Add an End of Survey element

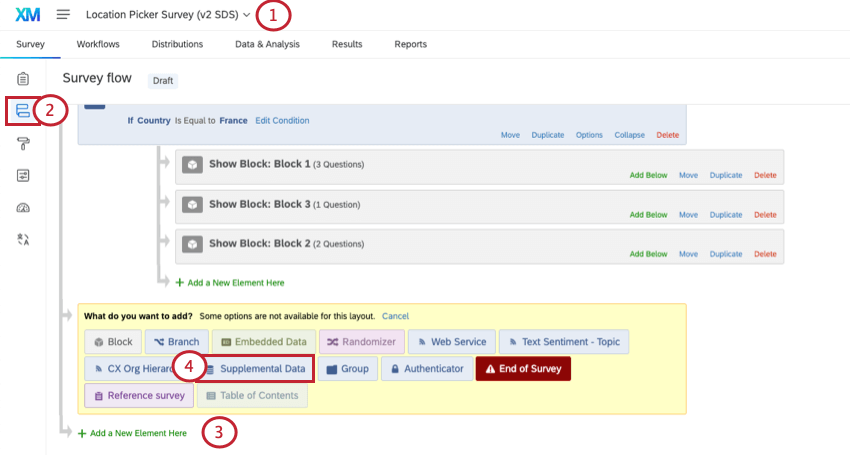point(523,369)
